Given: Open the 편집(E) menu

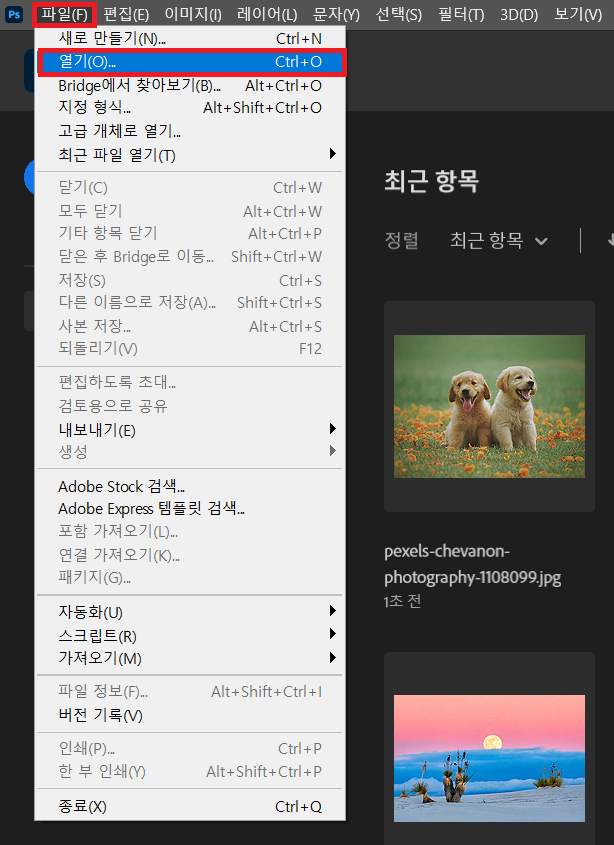Looking at the screenshot, I should tap(126, 15).
